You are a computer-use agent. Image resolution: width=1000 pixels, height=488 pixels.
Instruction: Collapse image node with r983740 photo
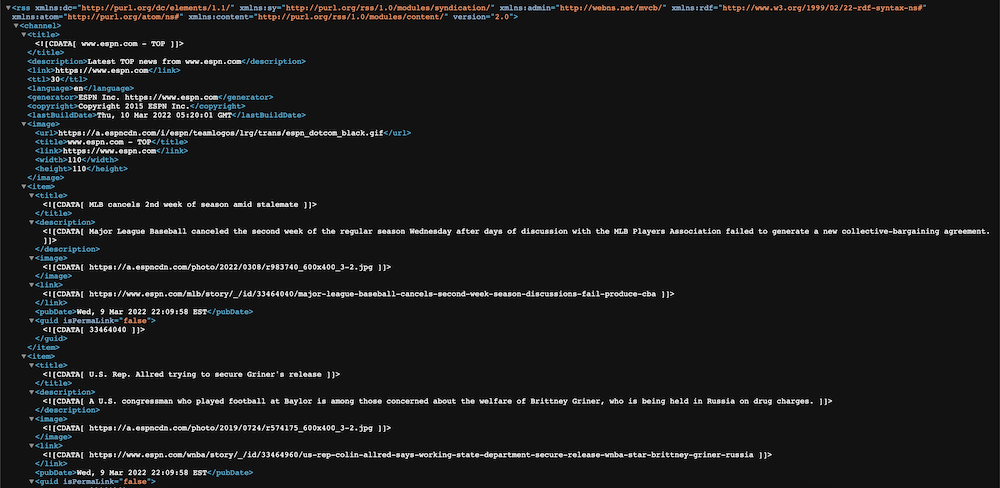[31, 258]
